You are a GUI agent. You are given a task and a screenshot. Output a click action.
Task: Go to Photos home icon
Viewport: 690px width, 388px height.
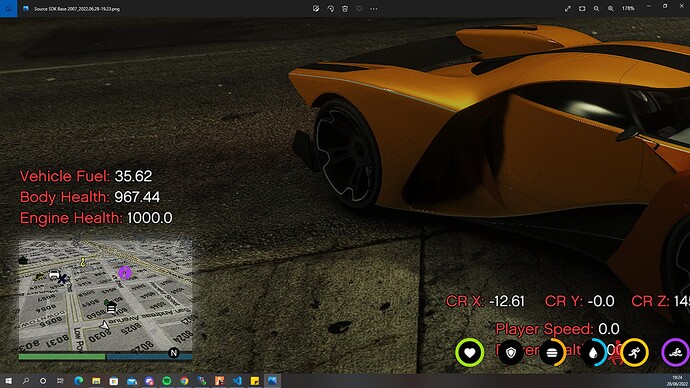pyautogui.click(x=8, y=8)
